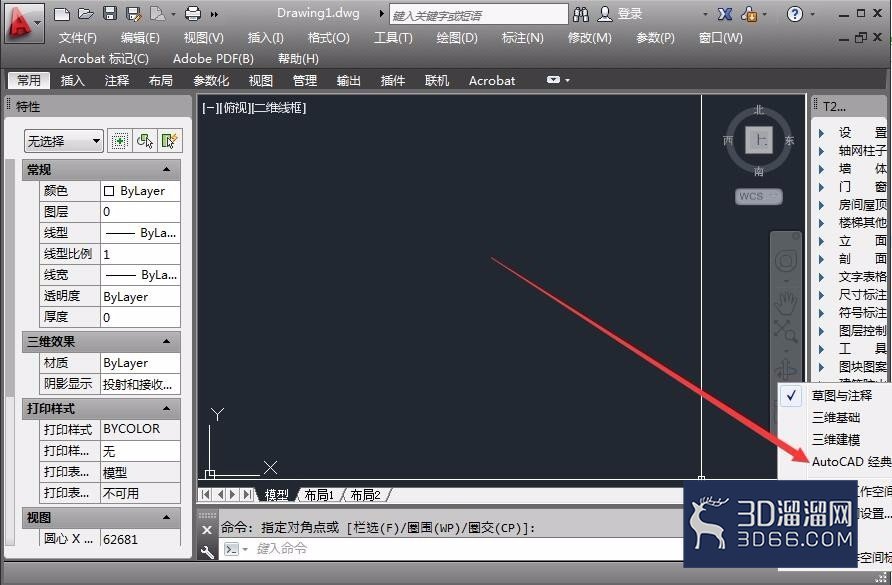Switch to the 参数化 ribbon tab
The width and height of the screenshot is (892, 585).
tap(211, 81)
